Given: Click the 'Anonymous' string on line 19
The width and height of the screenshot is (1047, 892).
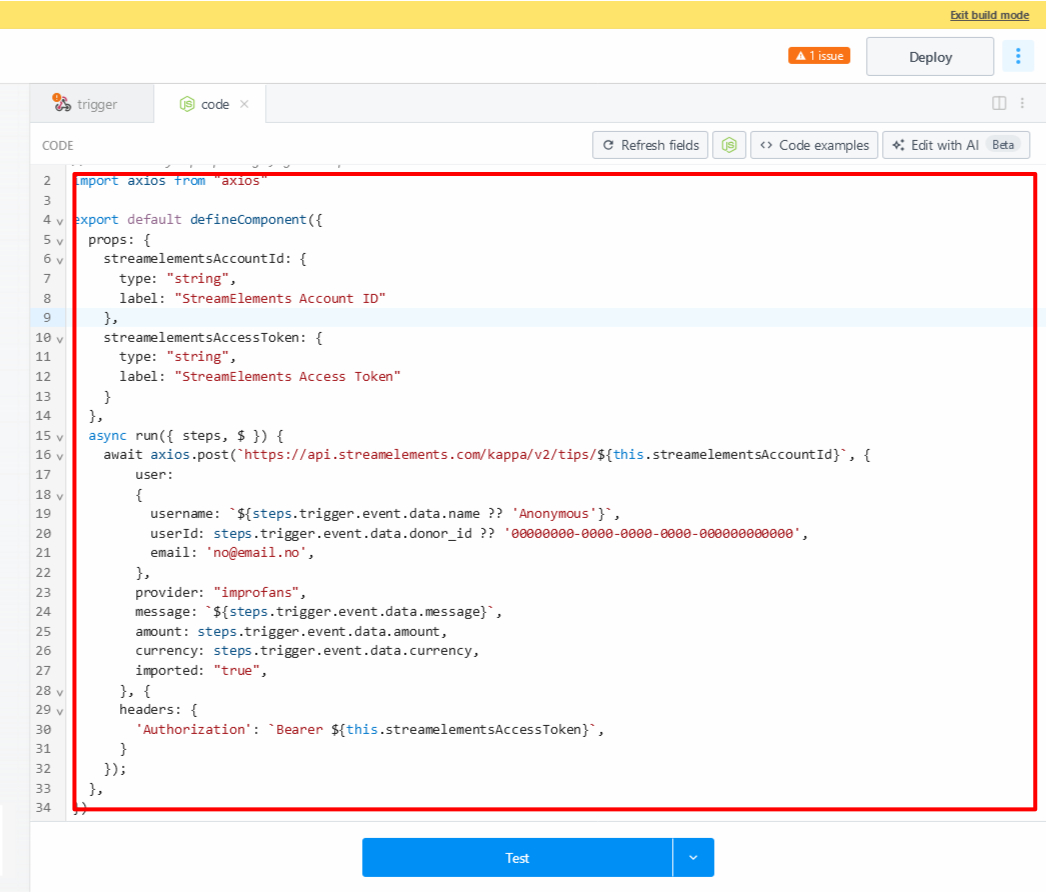Looking at the screenshot, I should (x=554, y=513).
